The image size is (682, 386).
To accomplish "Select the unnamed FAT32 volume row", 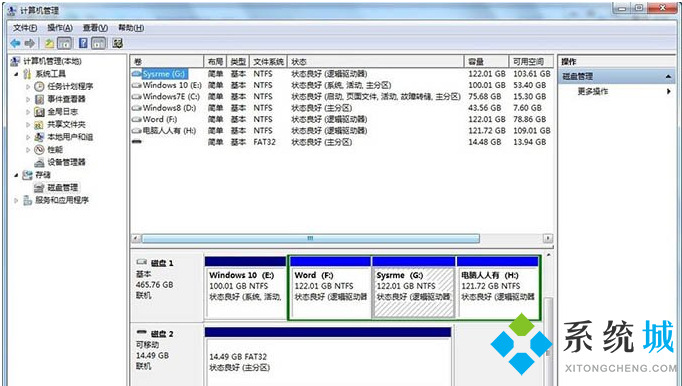I will [x=342, y=142].
